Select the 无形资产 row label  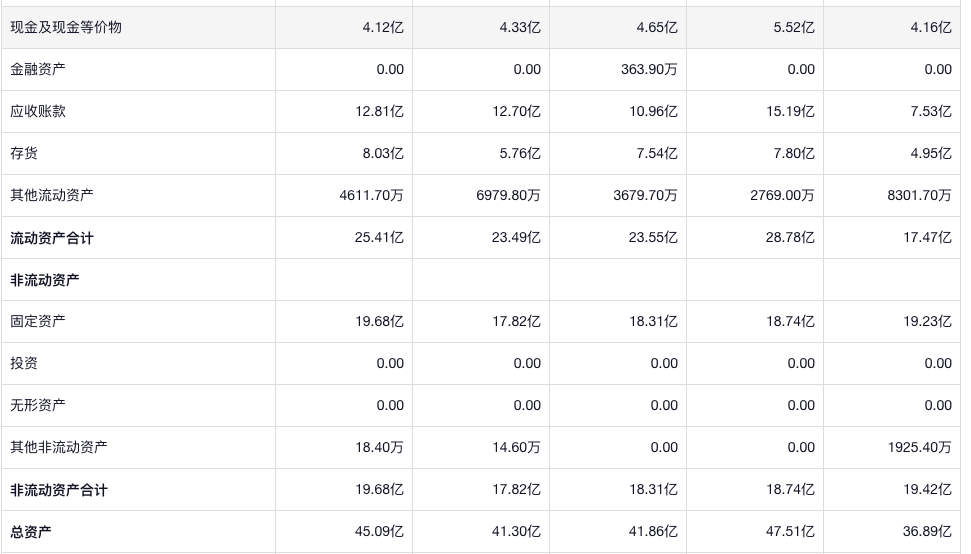coord(39,406)
